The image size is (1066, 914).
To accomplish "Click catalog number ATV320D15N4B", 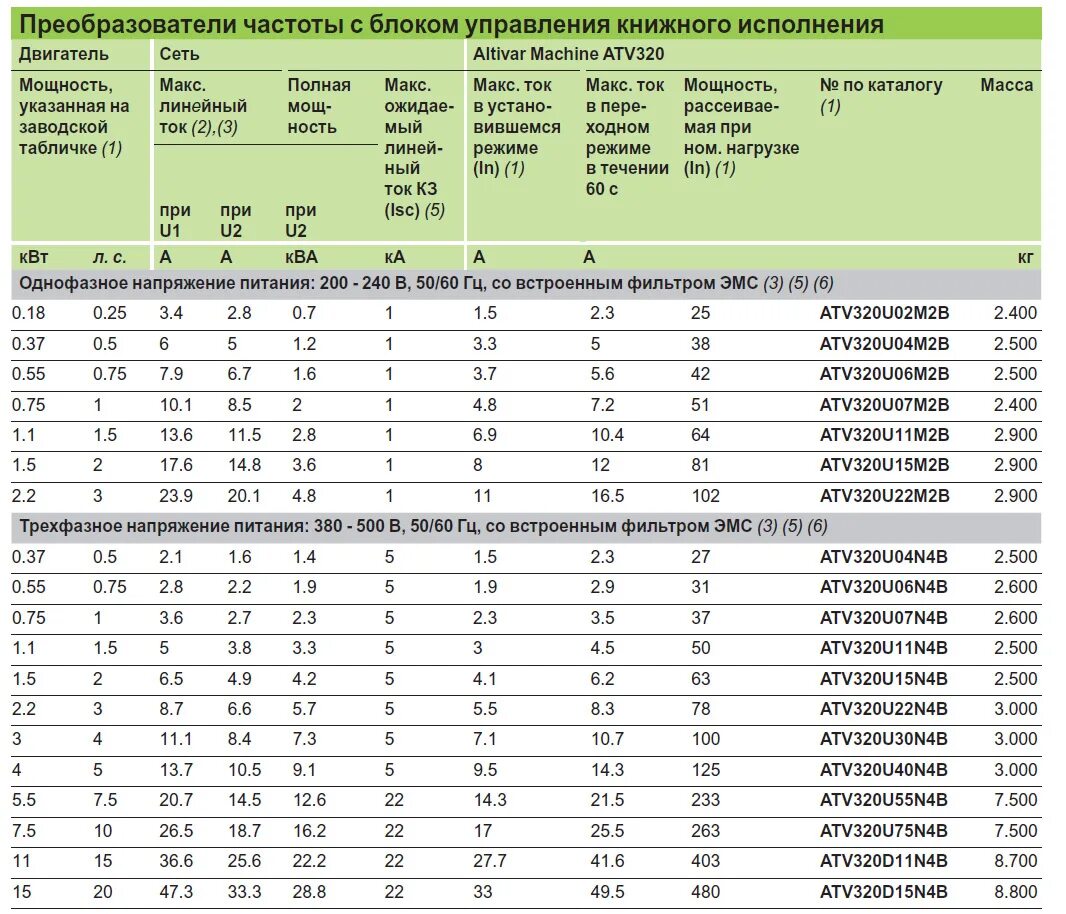I will 883,892.
